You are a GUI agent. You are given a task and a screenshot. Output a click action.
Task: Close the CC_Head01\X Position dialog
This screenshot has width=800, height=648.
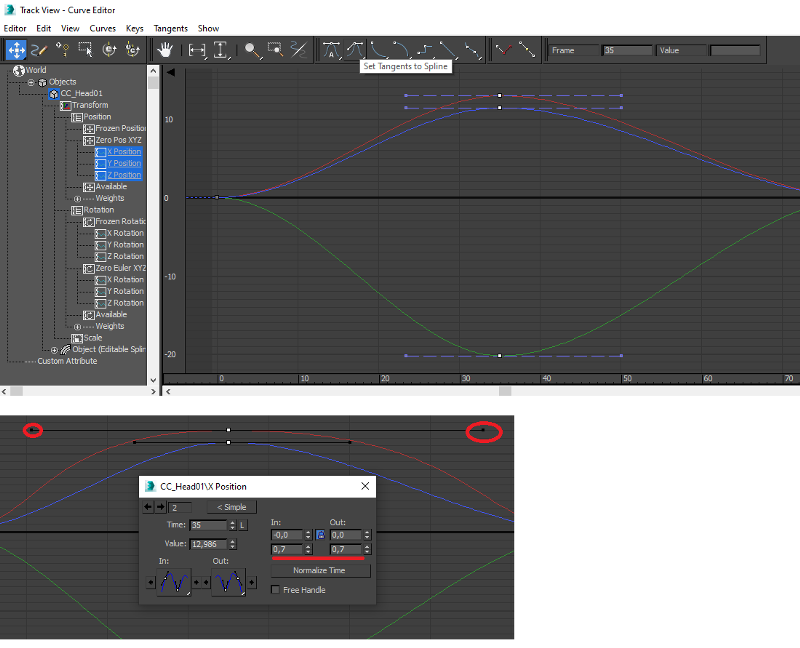click(x=365, y=486)
